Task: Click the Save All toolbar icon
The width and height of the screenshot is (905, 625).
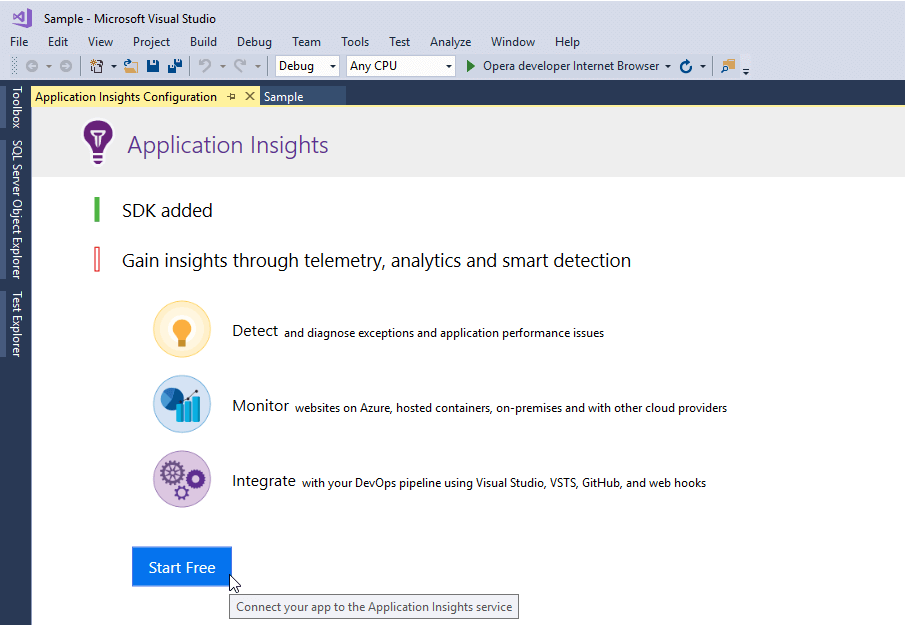Action: [x=175, y=66]
